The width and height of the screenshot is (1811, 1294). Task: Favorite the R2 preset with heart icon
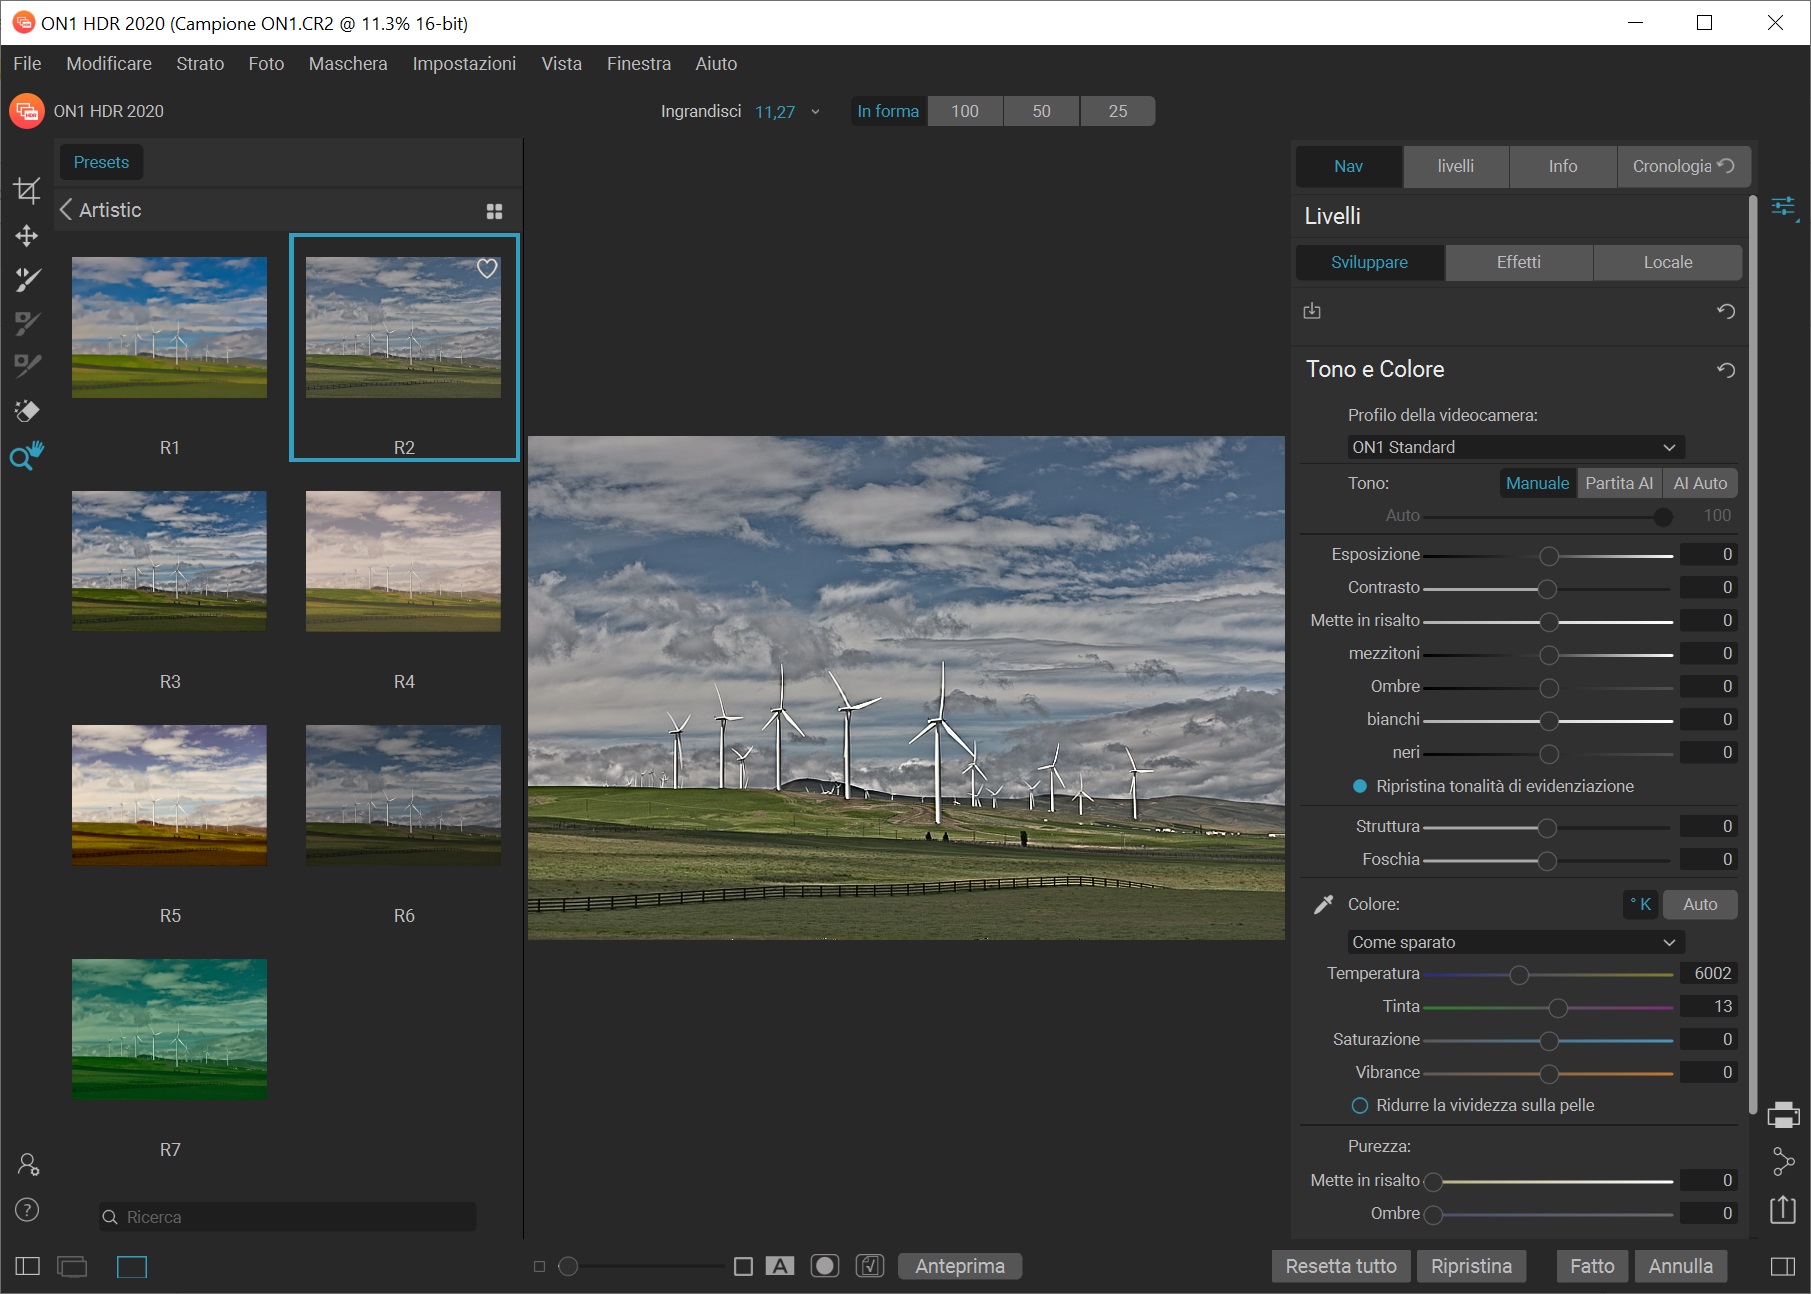click(x=487, y=268)
